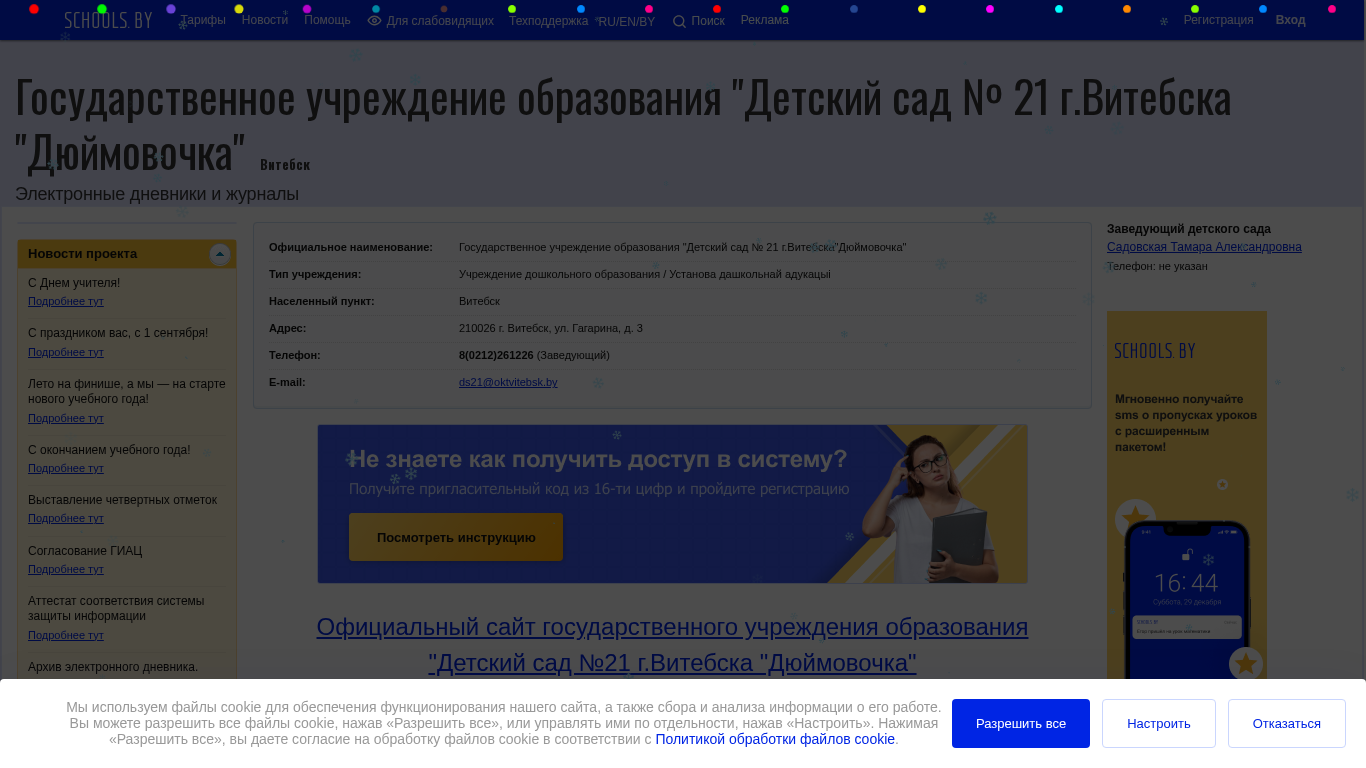Open the Тарифы menu item

[203, 20]
